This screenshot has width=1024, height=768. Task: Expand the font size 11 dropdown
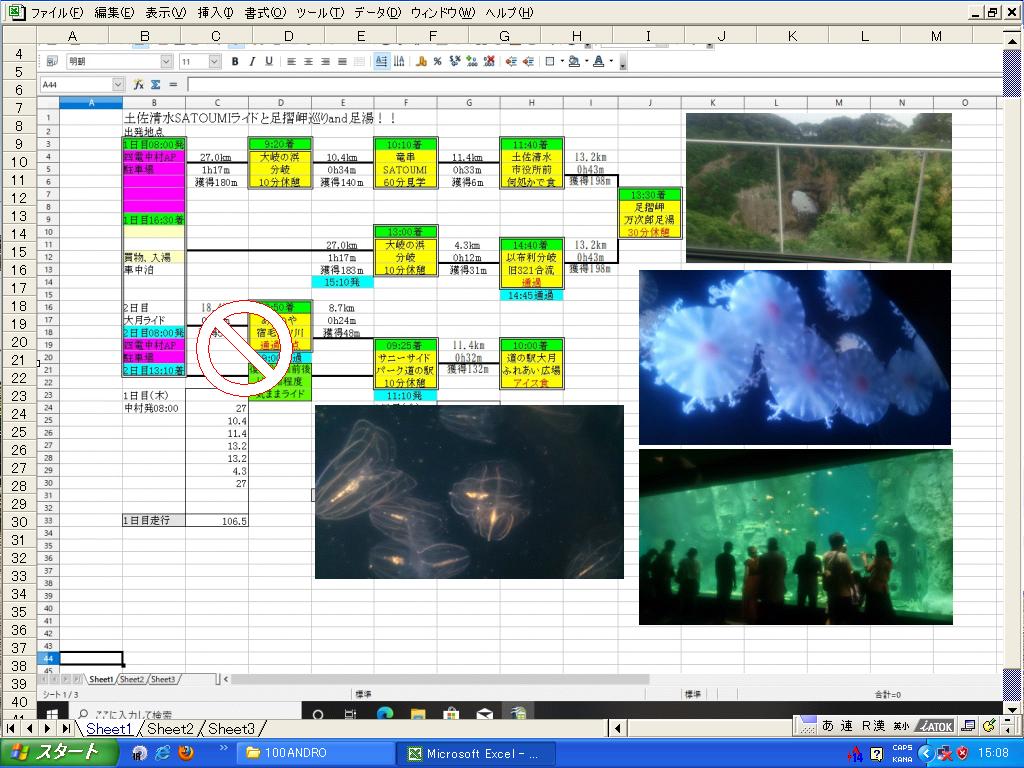(215, 62)
